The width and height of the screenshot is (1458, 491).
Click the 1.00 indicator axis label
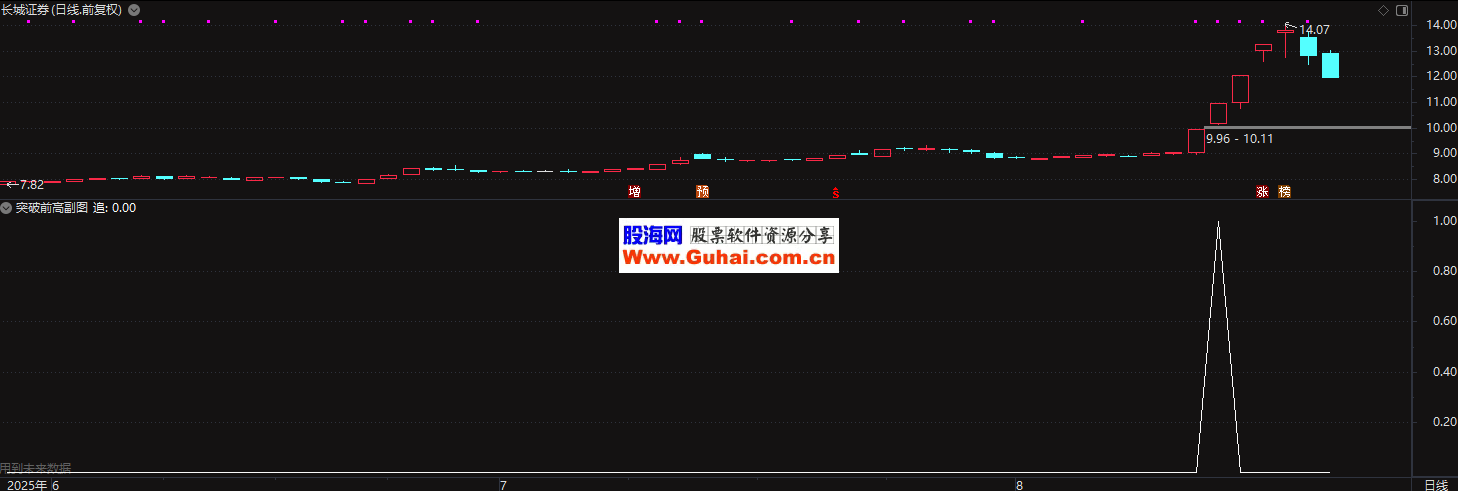1443,221
